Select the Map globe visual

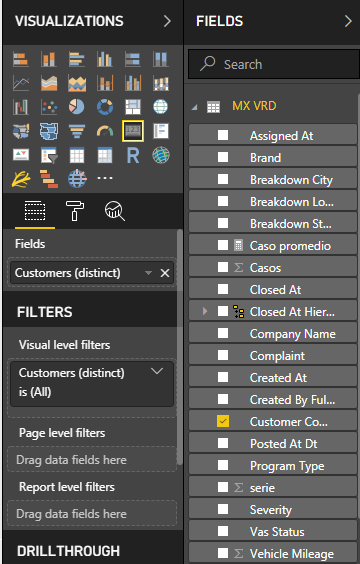160,107
